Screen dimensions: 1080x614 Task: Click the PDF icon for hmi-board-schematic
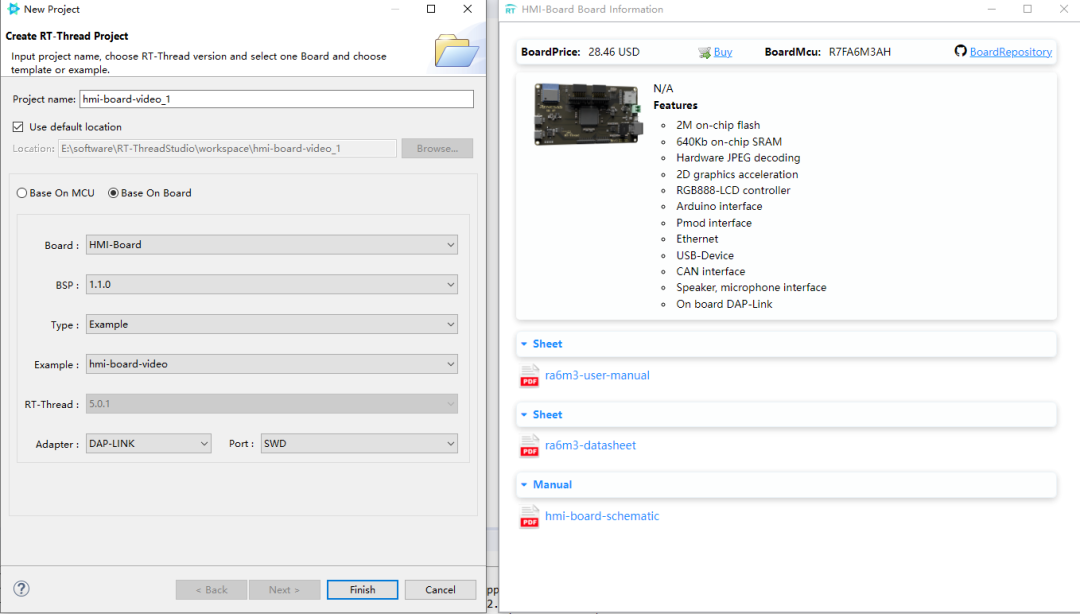pyautogui.click(x=530, y=516)
